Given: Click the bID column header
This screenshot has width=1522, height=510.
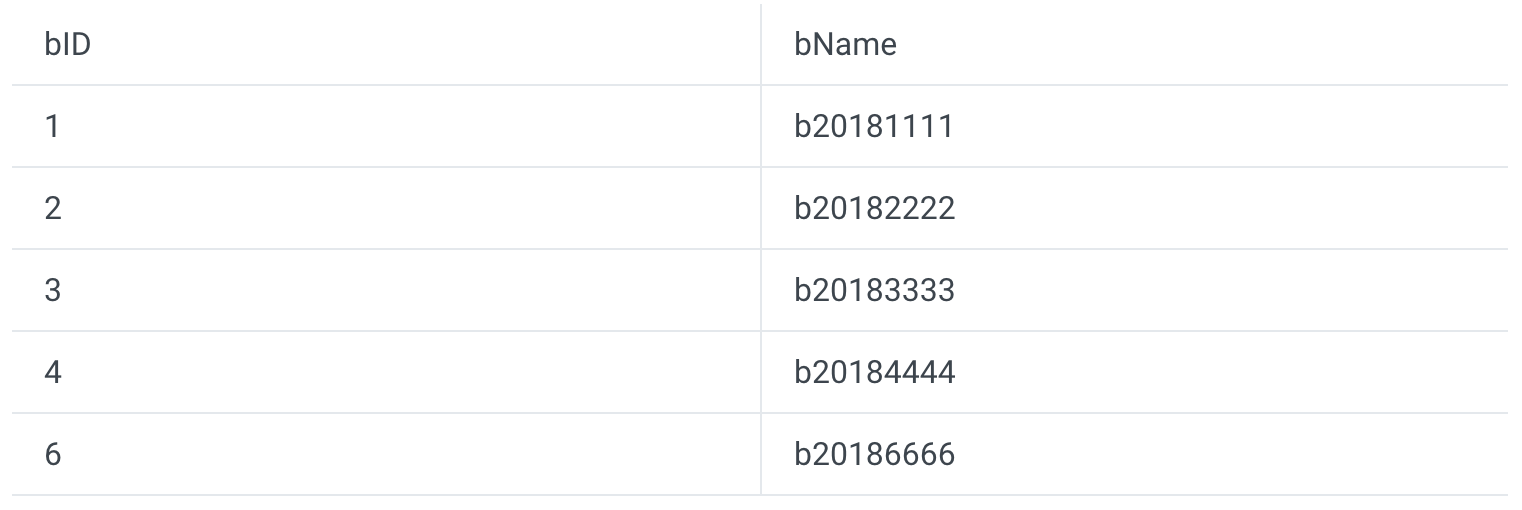Looking at the screenshot, I should pos(67,45).
